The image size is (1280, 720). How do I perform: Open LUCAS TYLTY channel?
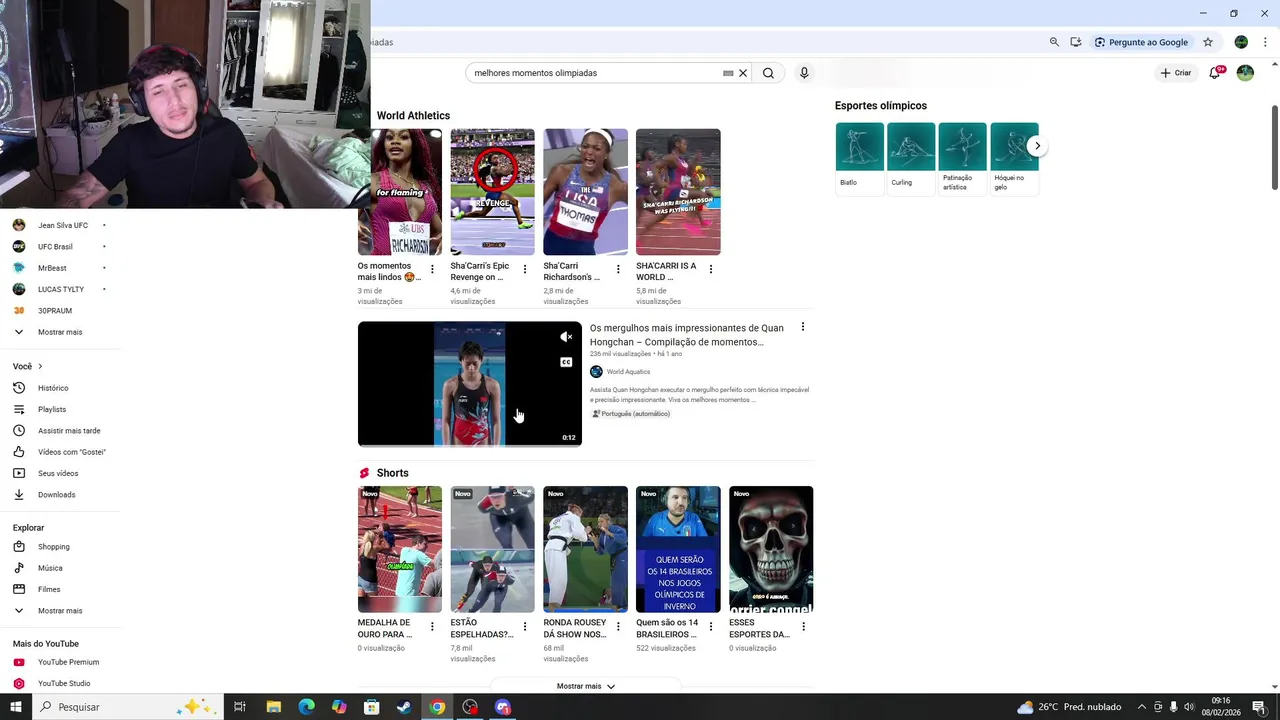(62, 289)
